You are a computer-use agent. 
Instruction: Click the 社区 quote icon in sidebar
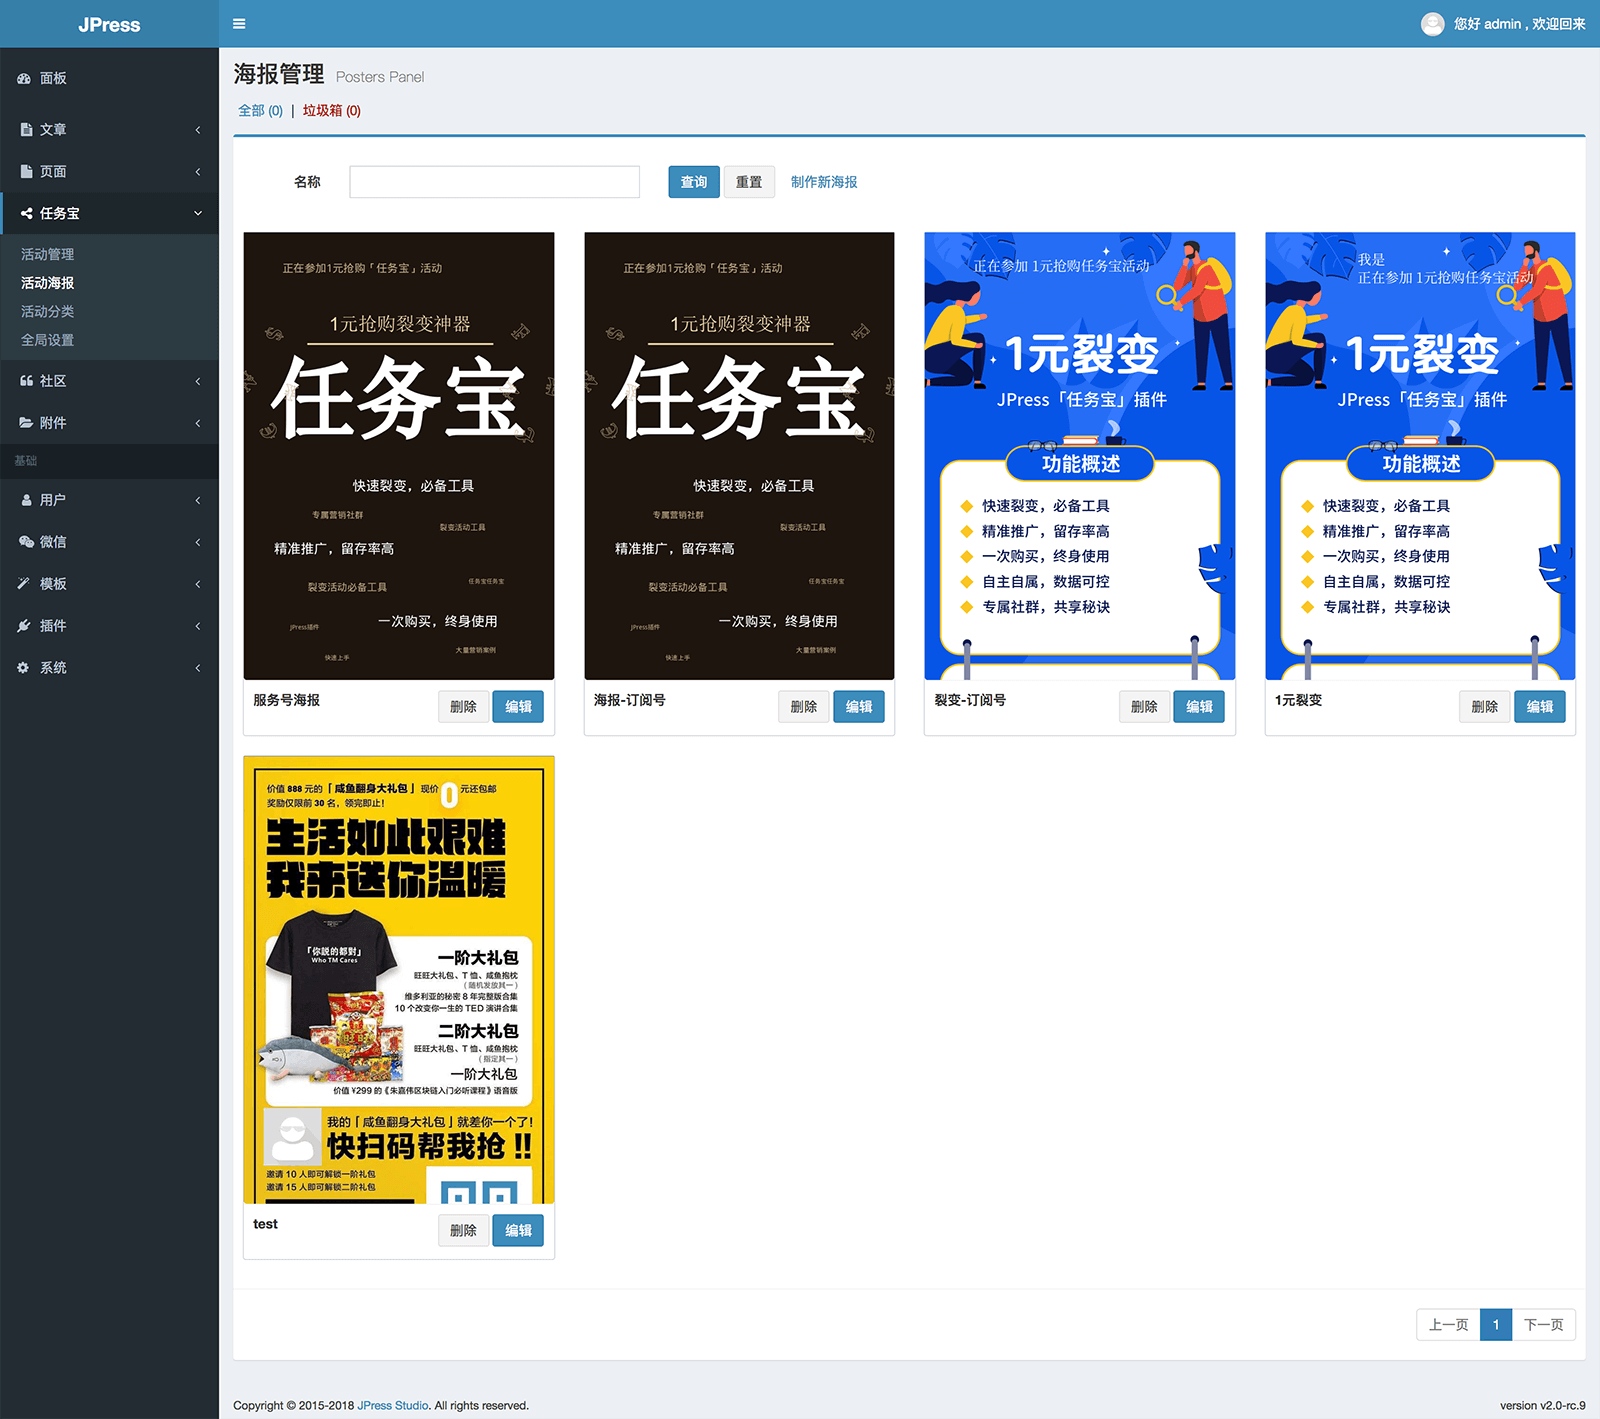coord(26,381)
